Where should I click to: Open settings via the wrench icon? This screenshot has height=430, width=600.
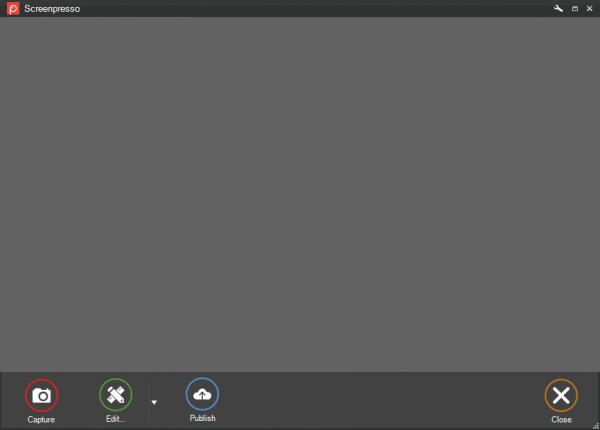pyautogui.click(x=558, y=8)
